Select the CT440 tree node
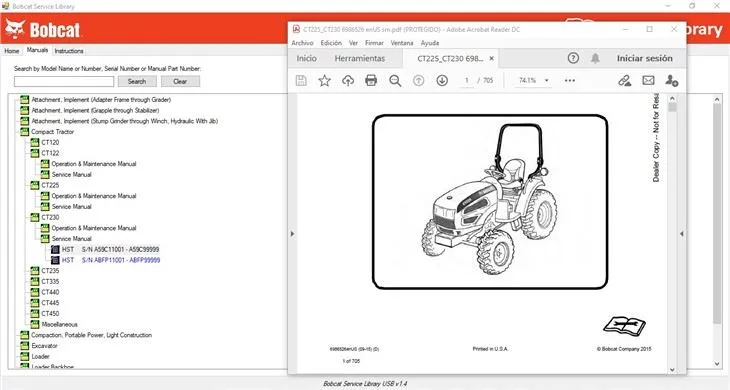 click(50, 292)
